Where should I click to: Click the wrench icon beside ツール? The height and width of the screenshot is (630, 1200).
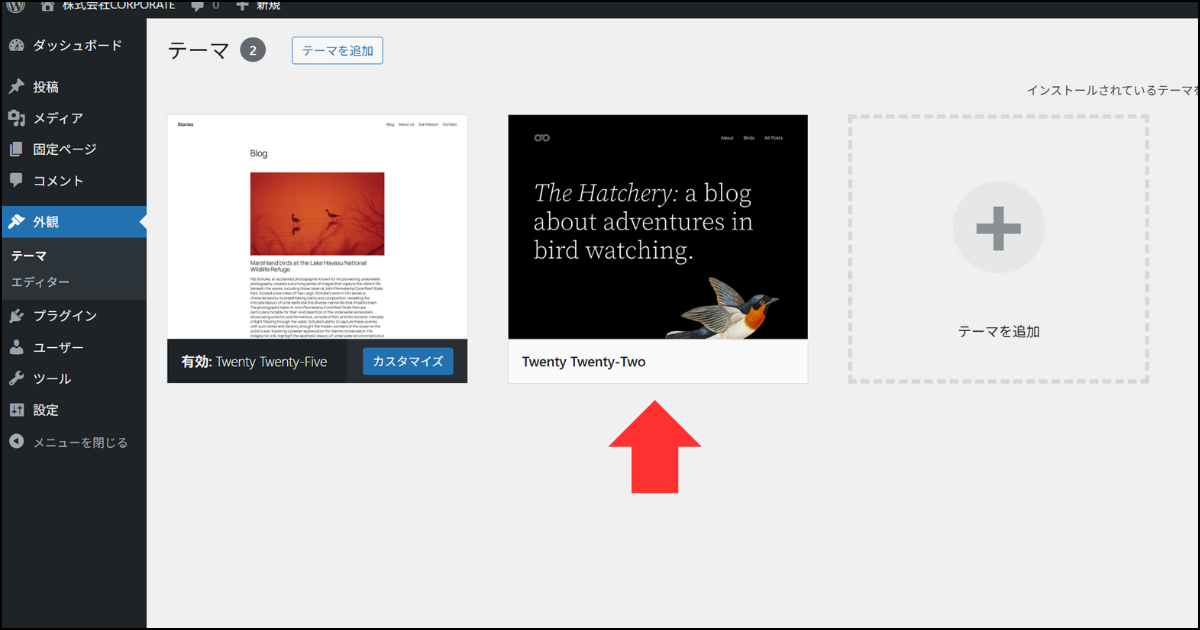pyautogui.click(x=17, y=379)
